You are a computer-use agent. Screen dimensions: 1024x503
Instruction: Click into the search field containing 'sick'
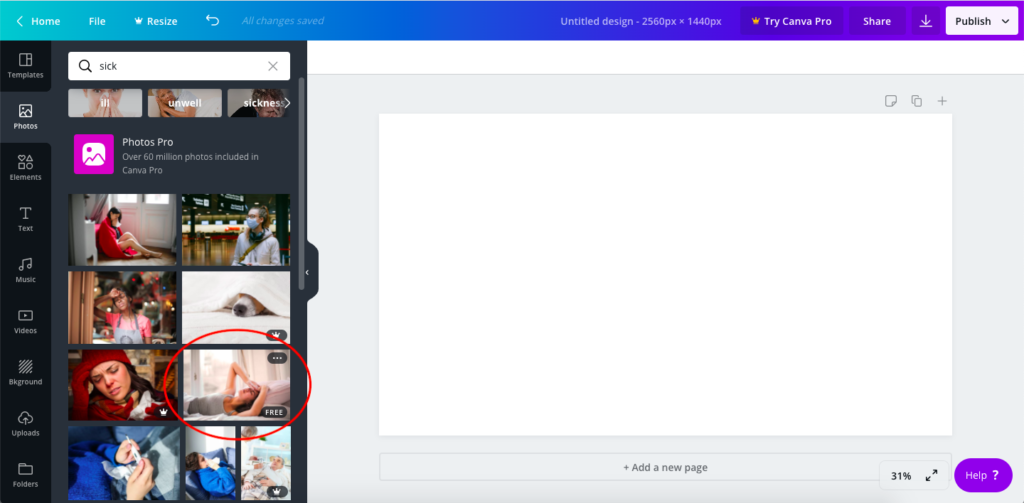point(179,66)
